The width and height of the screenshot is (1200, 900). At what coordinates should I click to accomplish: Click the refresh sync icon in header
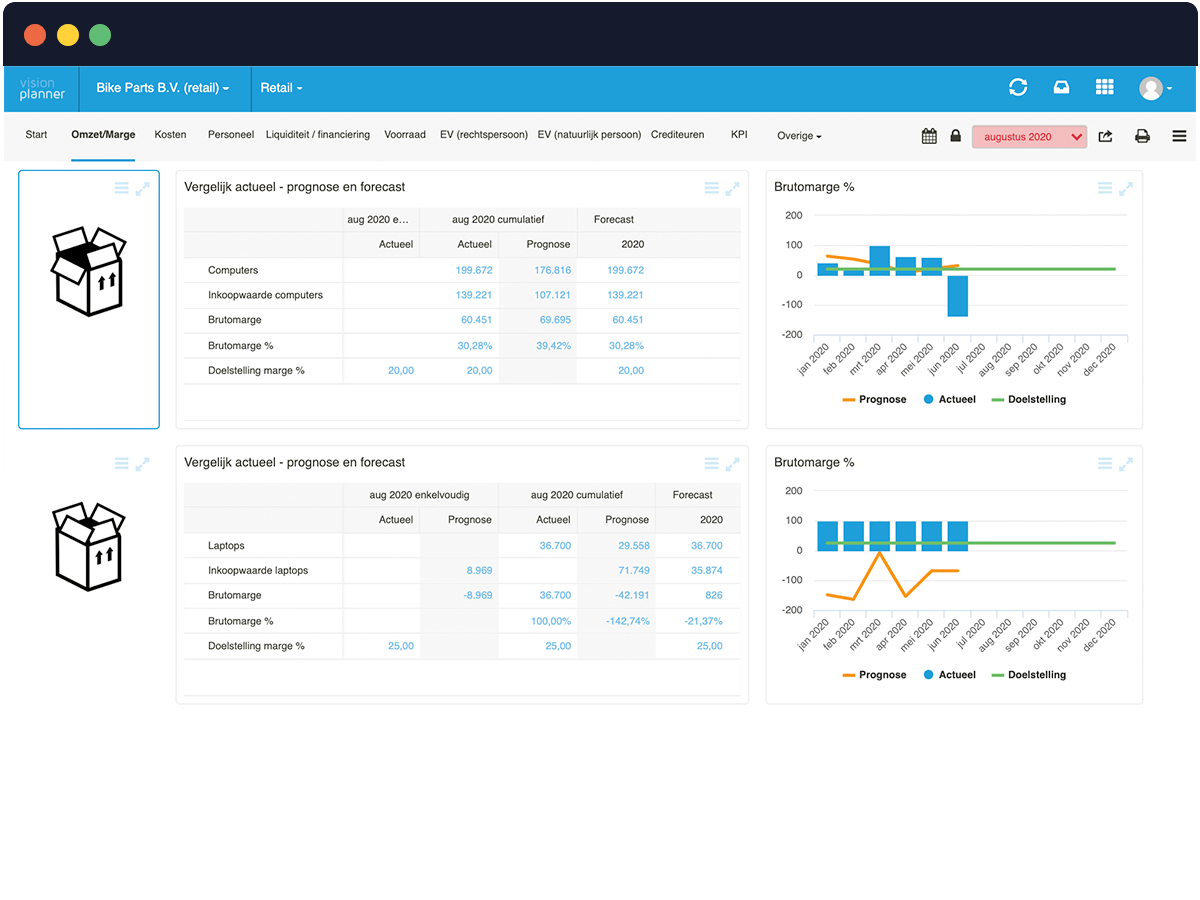click(x=1018, y=88)
